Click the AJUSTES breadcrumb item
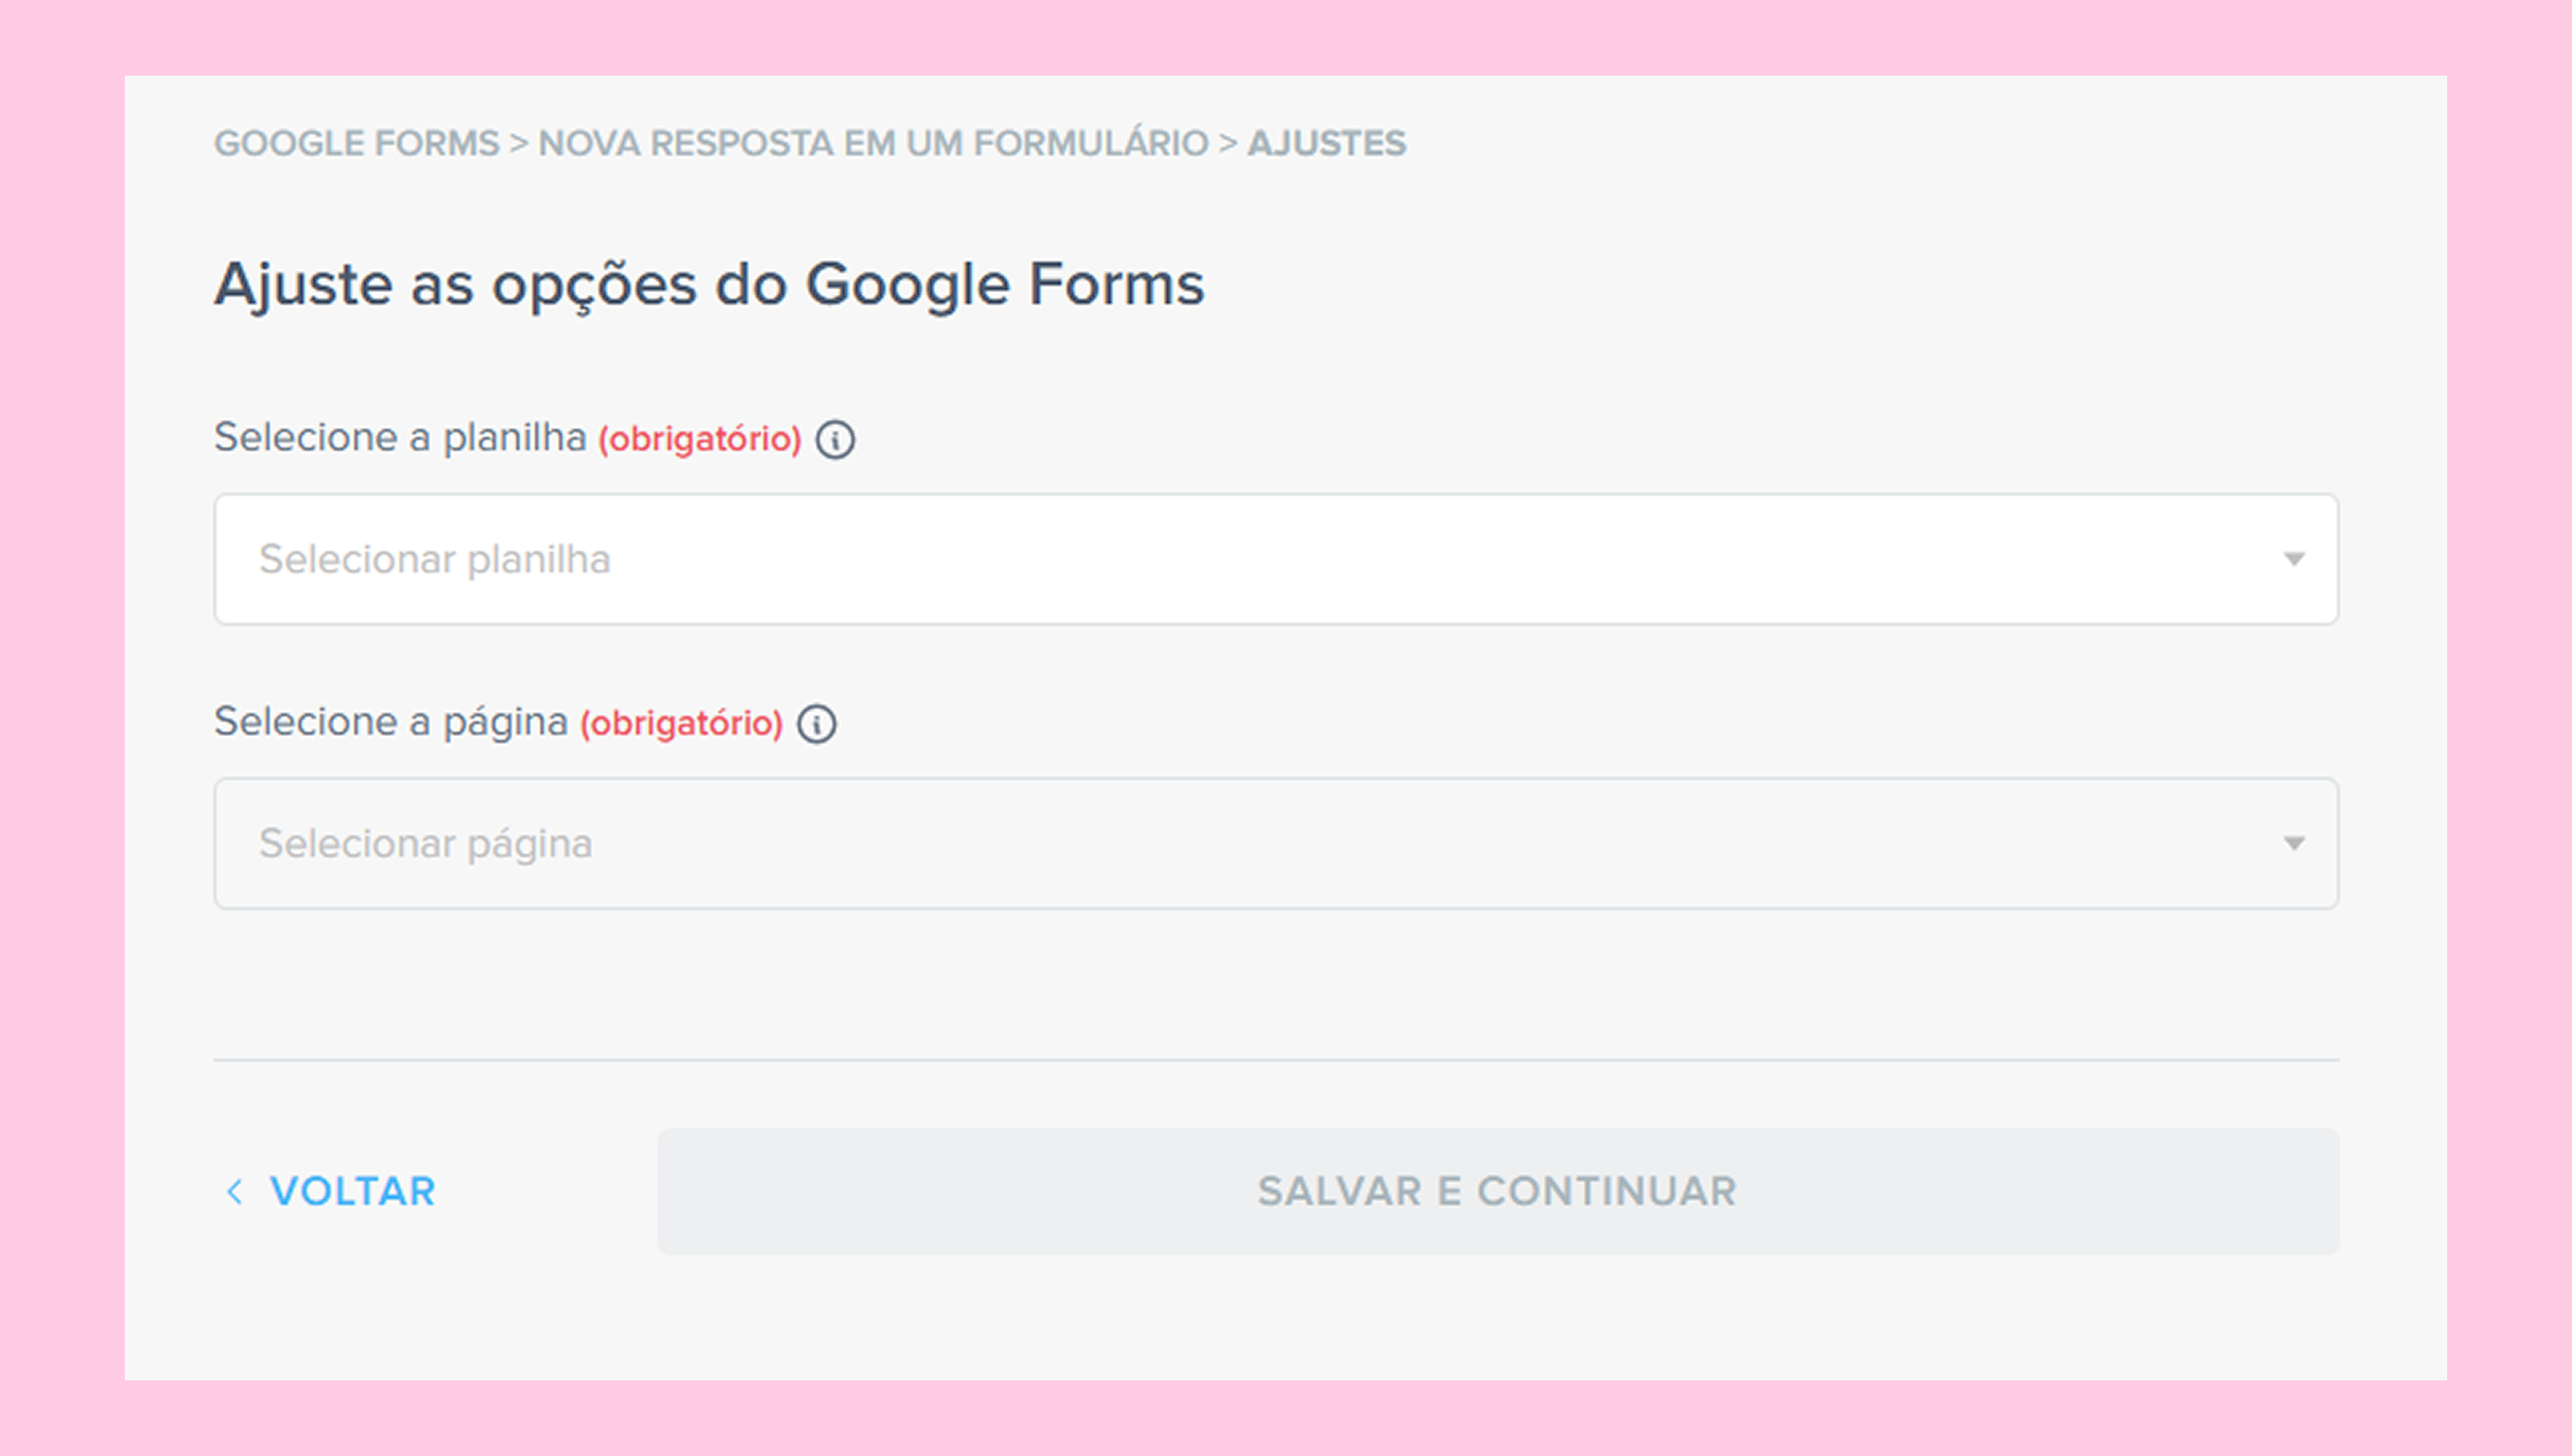Viewport: 2572px width, 1456px height. (1326, 144)
